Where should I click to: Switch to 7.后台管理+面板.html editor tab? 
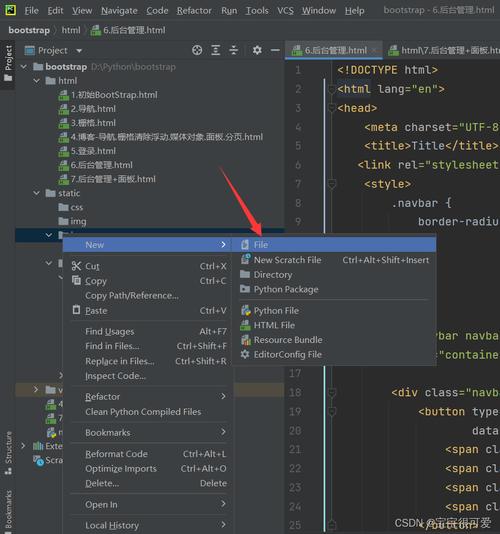tap(444, 50)
